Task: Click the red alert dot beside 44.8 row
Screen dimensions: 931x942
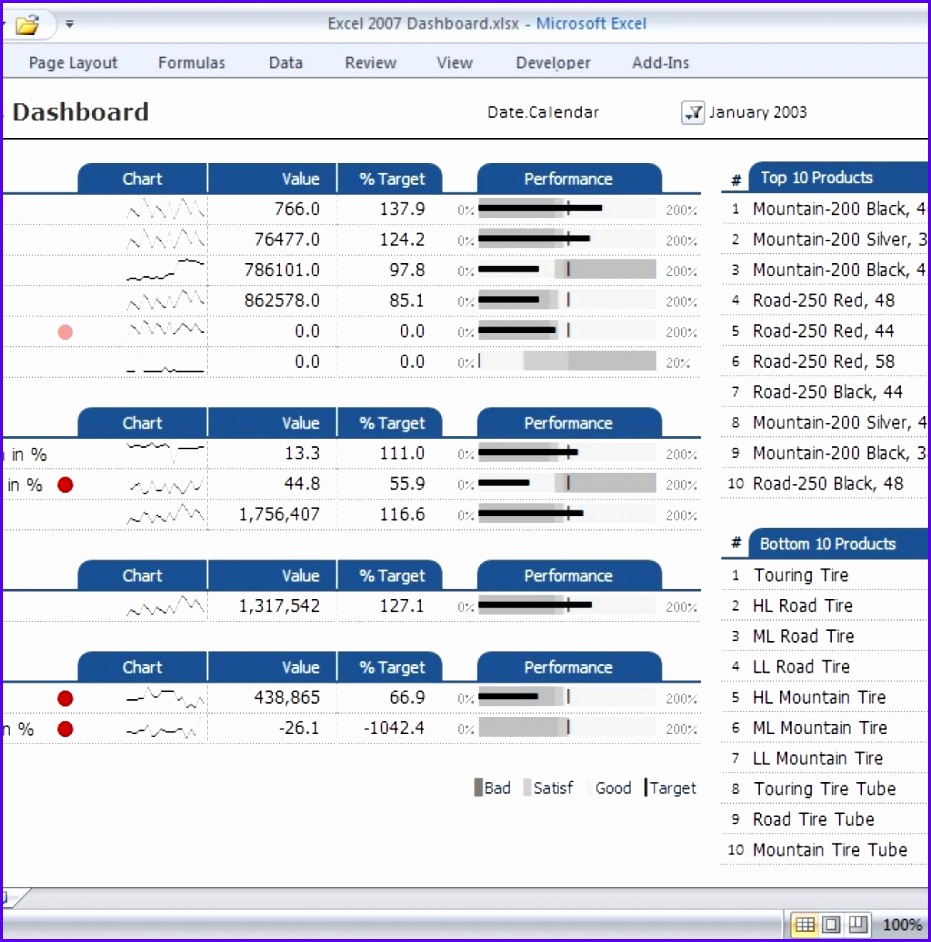Action: [x=65, y=485]
